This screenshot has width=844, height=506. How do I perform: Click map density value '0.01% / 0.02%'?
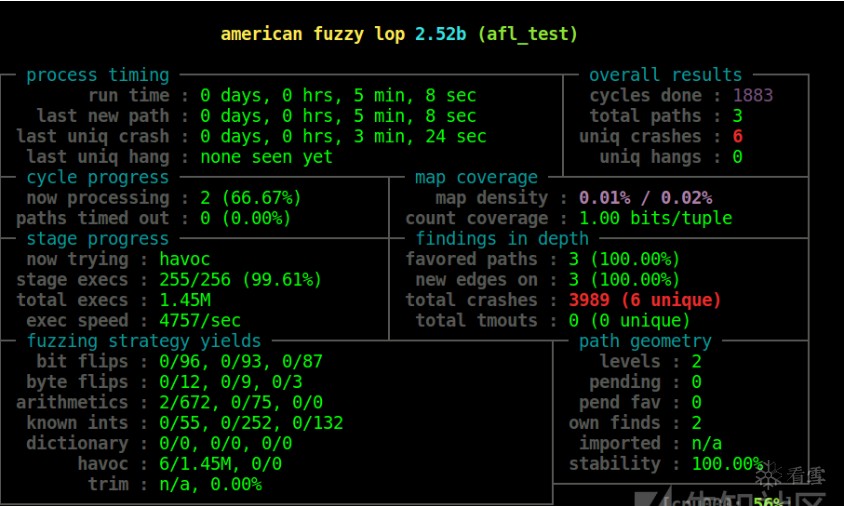coord(645,198)
